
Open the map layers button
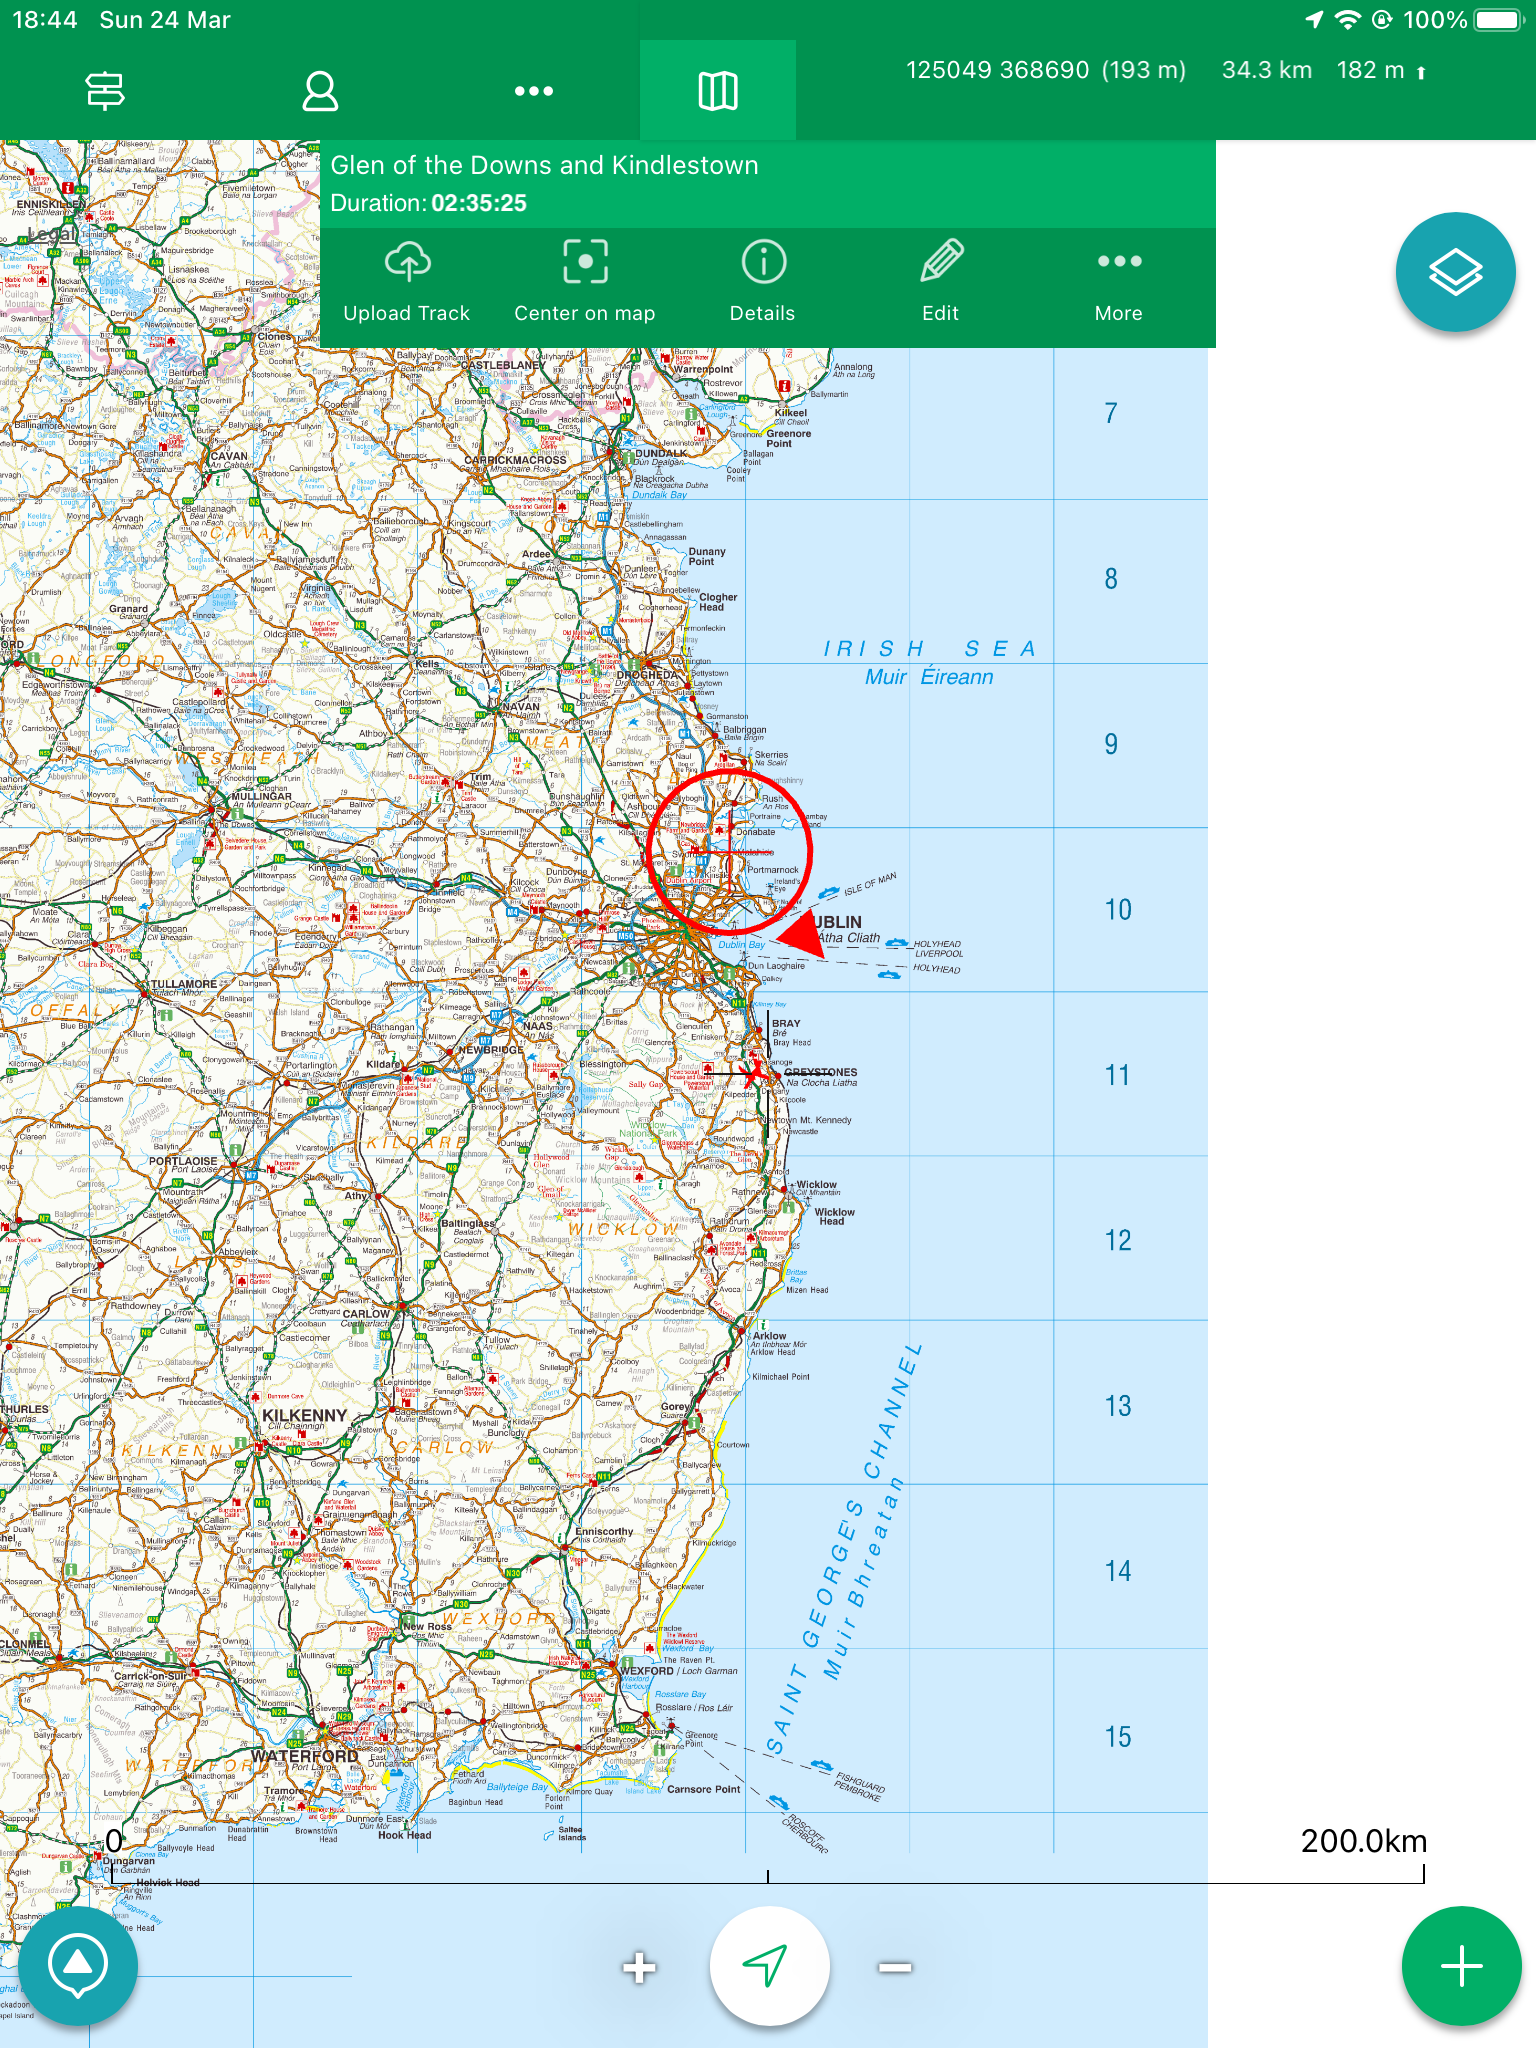point(1455,272)
